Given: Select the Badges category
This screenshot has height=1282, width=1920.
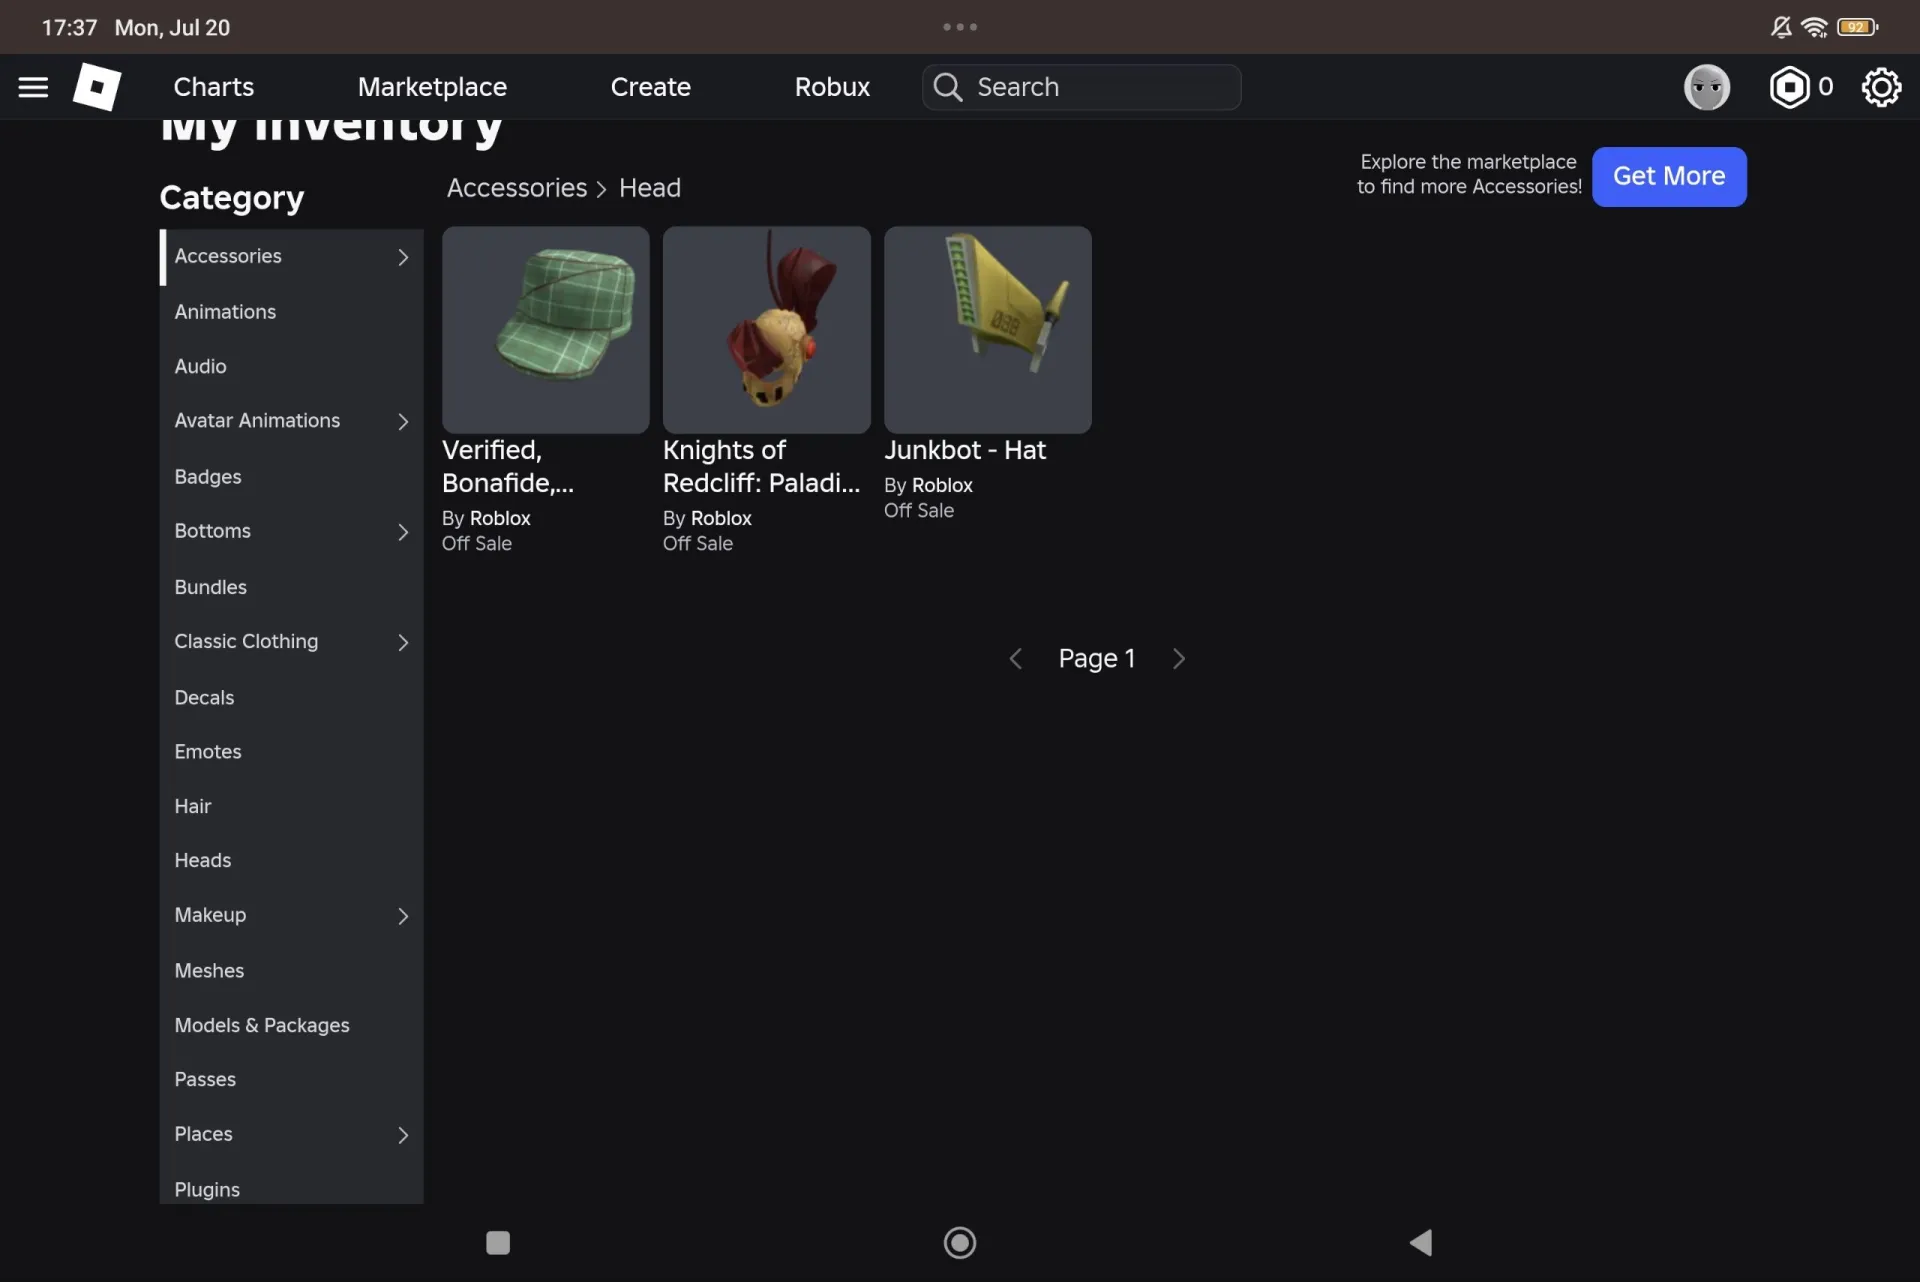Looking at the screenshot, I should (291, 476).
